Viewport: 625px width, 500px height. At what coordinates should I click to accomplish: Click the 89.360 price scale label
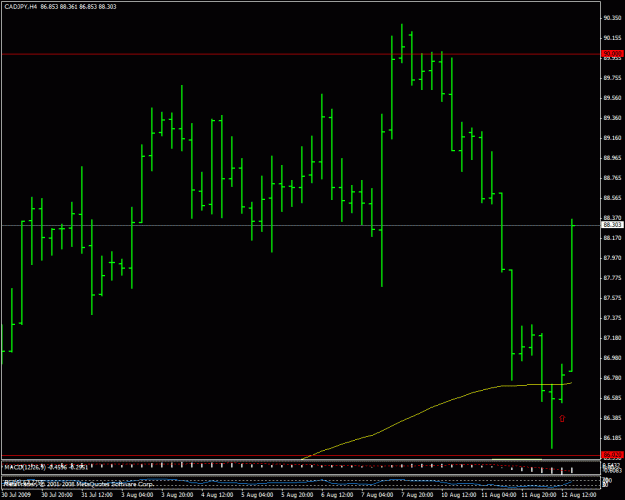(612, 118)
